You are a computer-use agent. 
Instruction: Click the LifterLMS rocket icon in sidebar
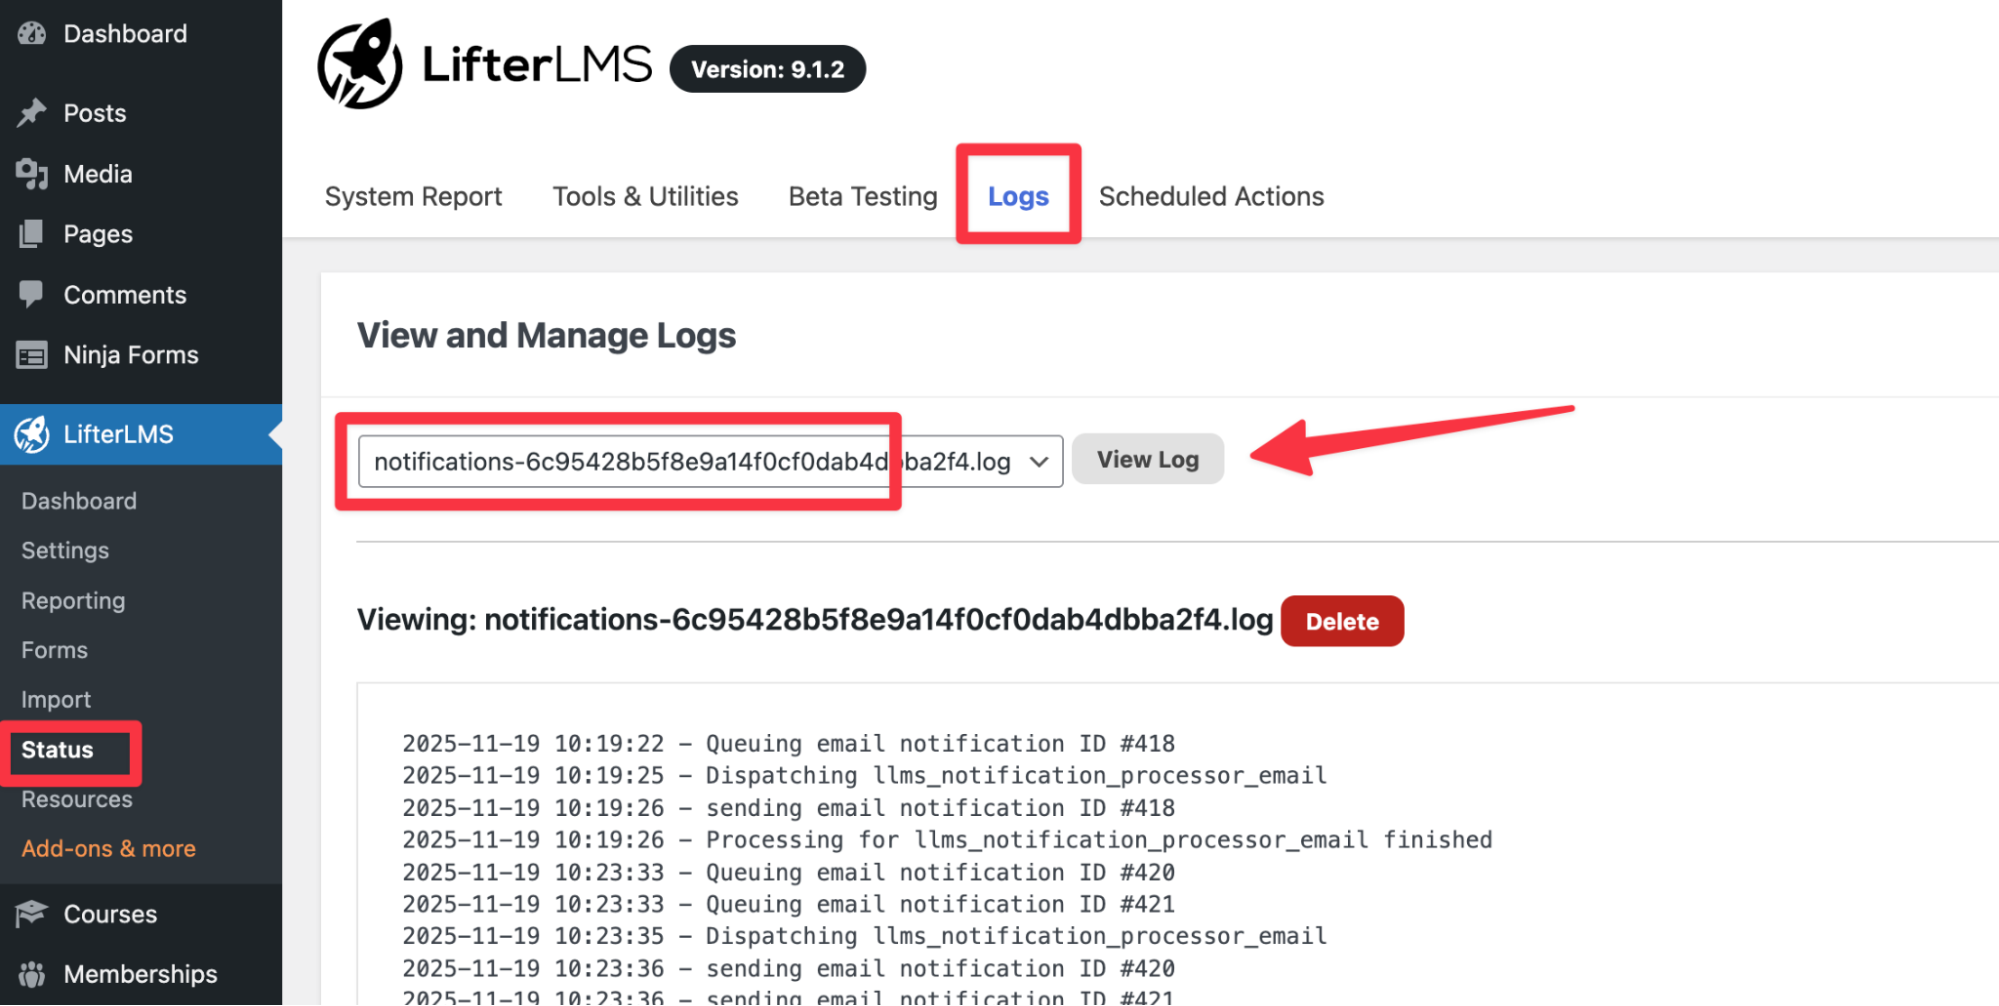coord(32,434)
